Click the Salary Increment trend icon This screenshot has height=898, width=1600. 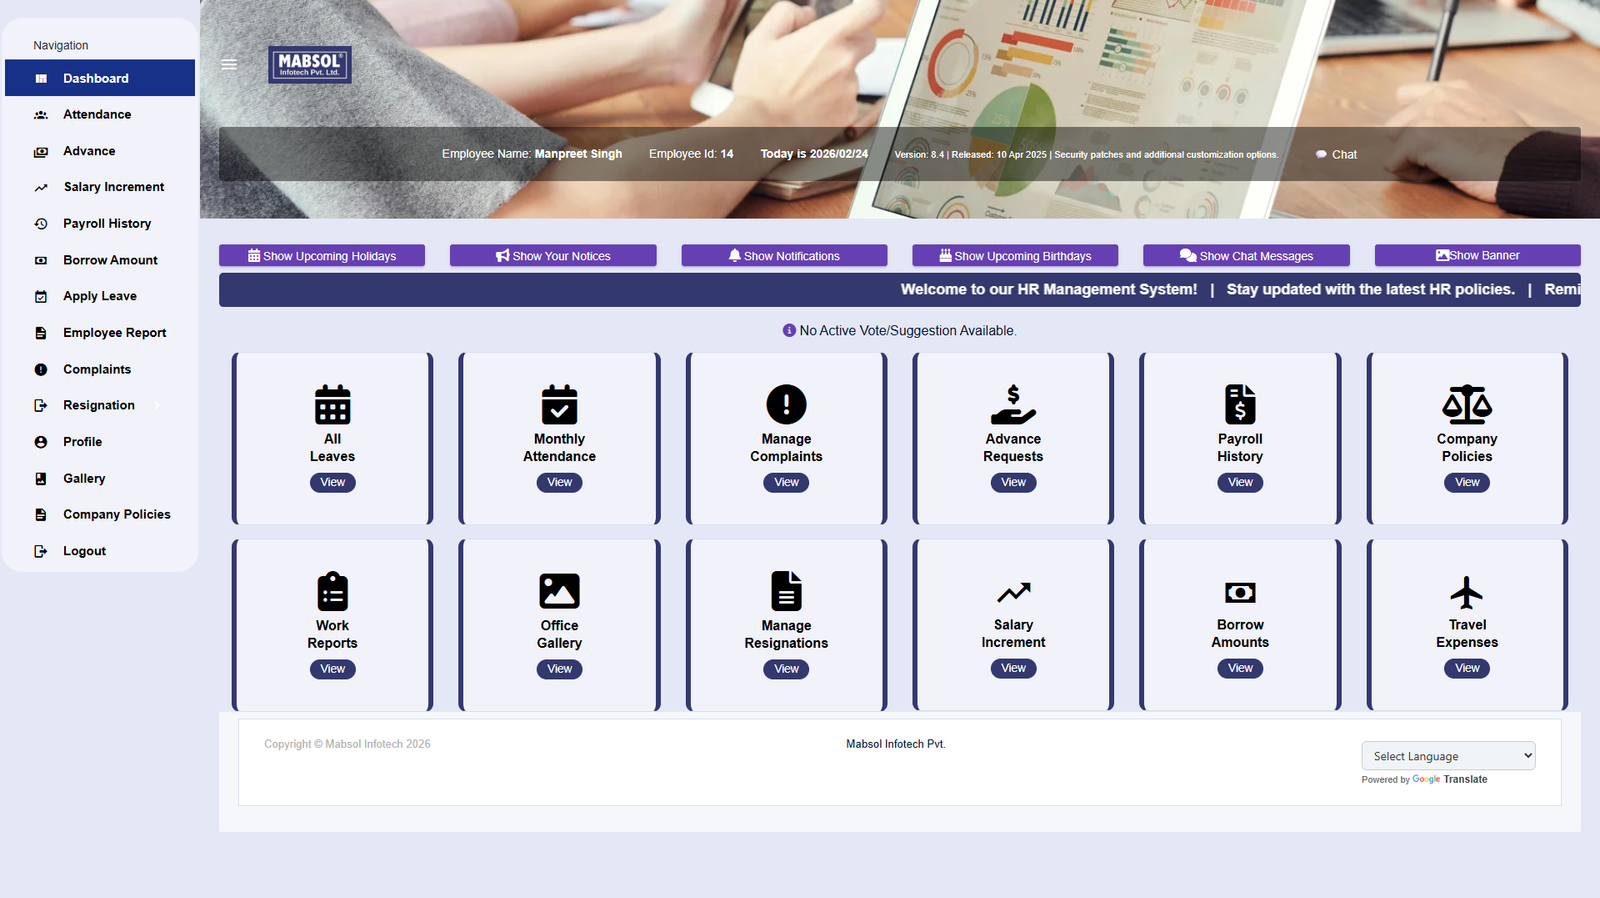click(x=1013, y=592)
